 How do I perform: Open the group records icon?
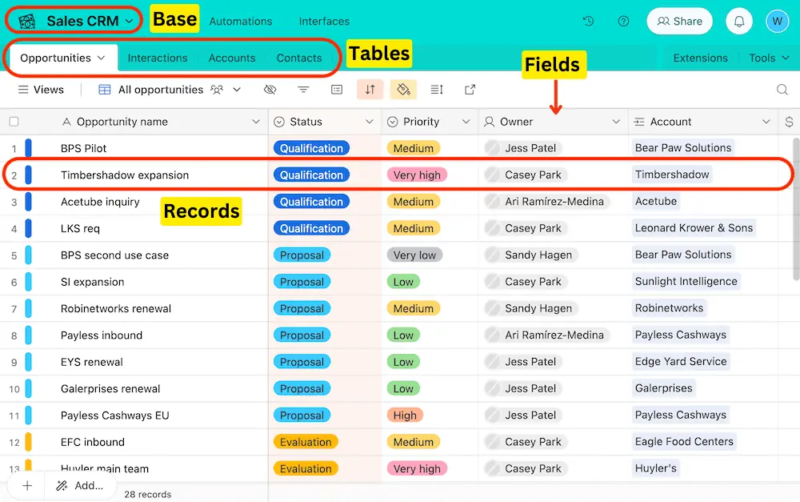pyautogui.click(x=337, y=90)
